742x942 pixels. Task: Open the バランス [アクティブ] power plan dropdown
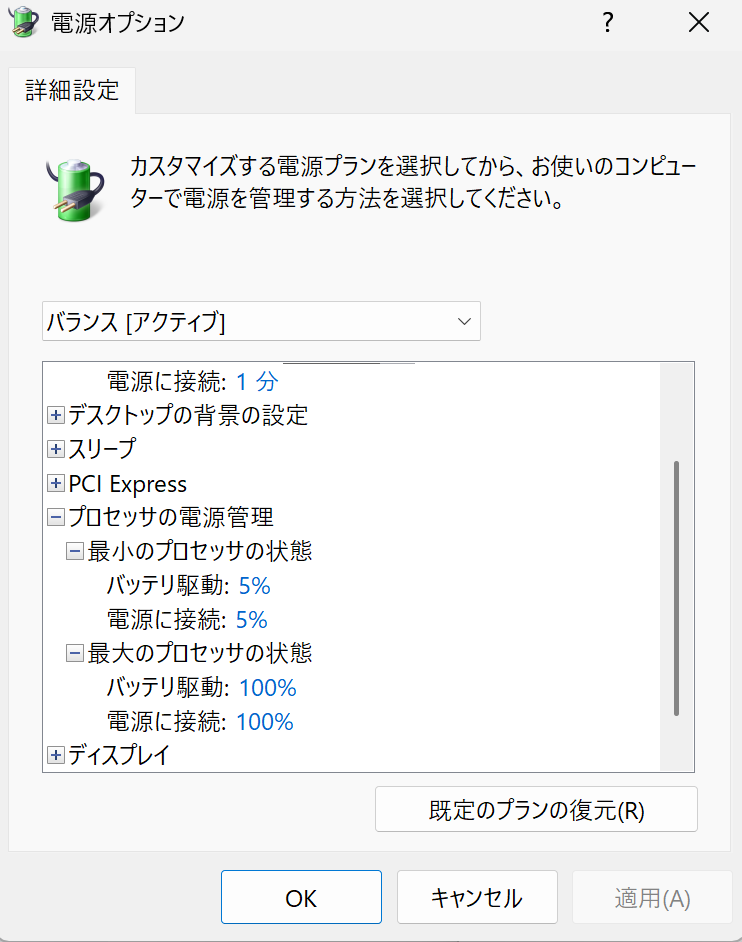point(262,321)
